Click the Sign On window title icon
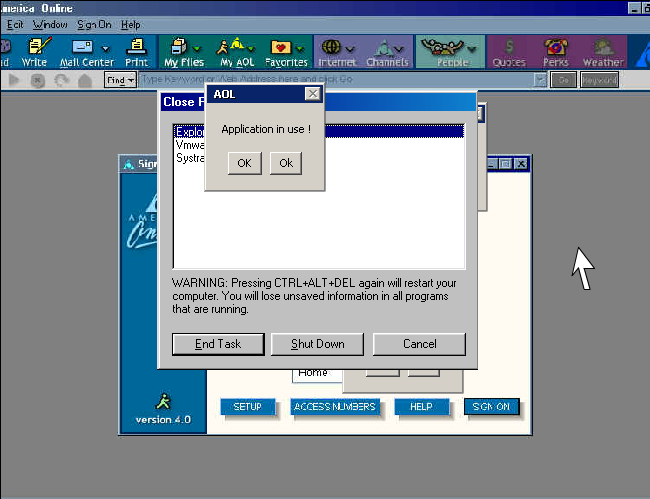The height and width of the screenshot is (499, 650). coord(129,165)
